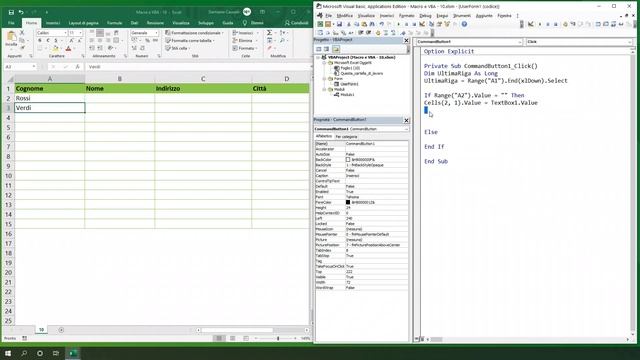Open Task View on the taskbar
Screen dimensions: 640x360
(x=56, y=353)
